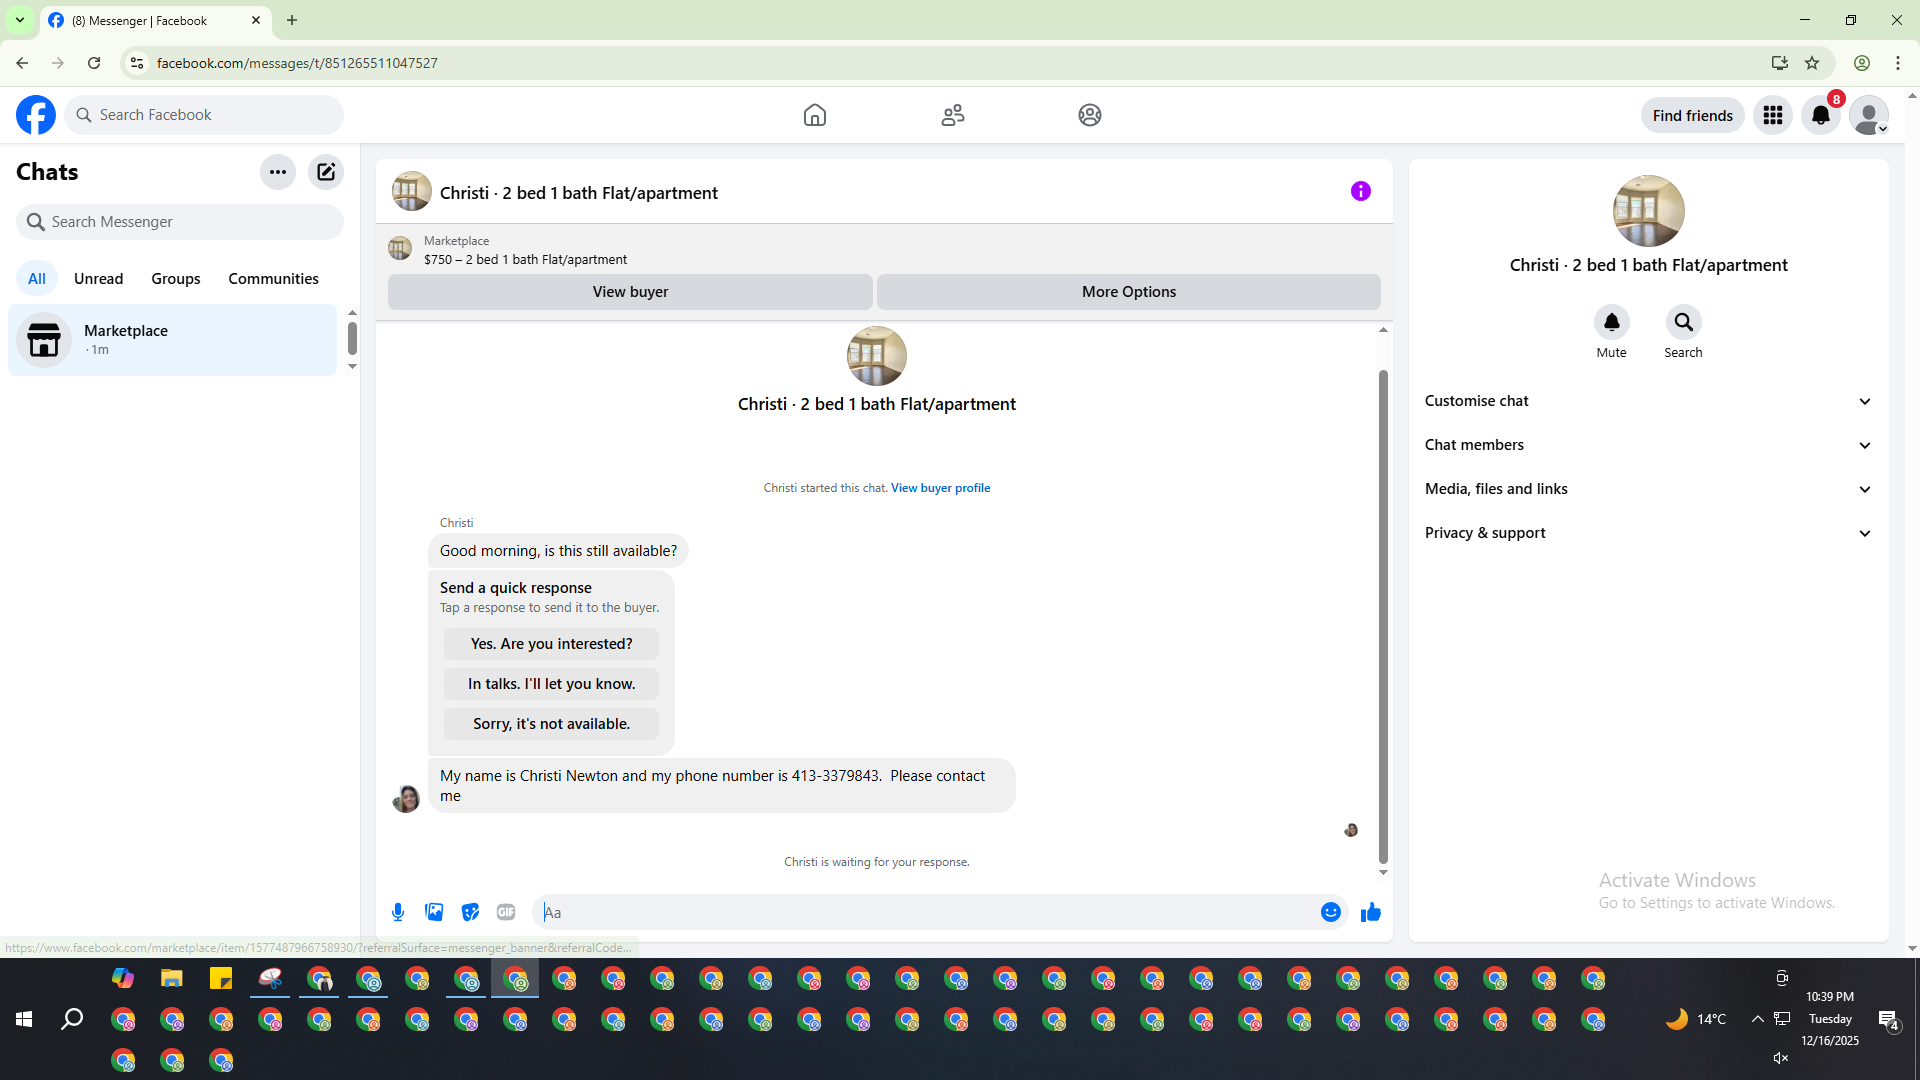The width and height of the screenshot is (1920, 1080).
Task: Open File Explorer from the taskbar
Action: pyautogui.click(x=172, y=978)
